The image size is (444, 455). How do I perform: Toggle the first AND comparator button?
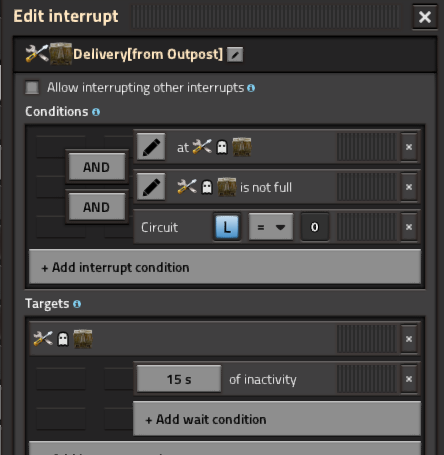pyautogui.click(x=97, y=167)
